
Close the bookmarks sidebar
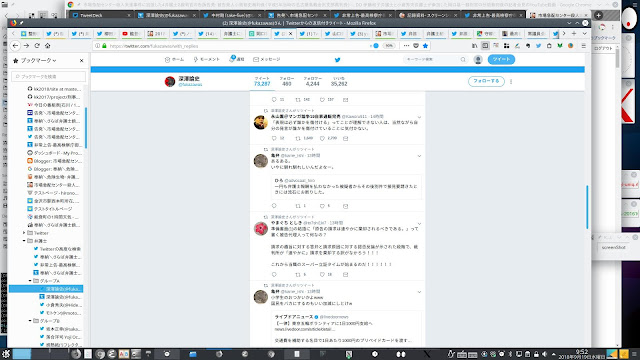pyautogui.click(x=81, y=60)
